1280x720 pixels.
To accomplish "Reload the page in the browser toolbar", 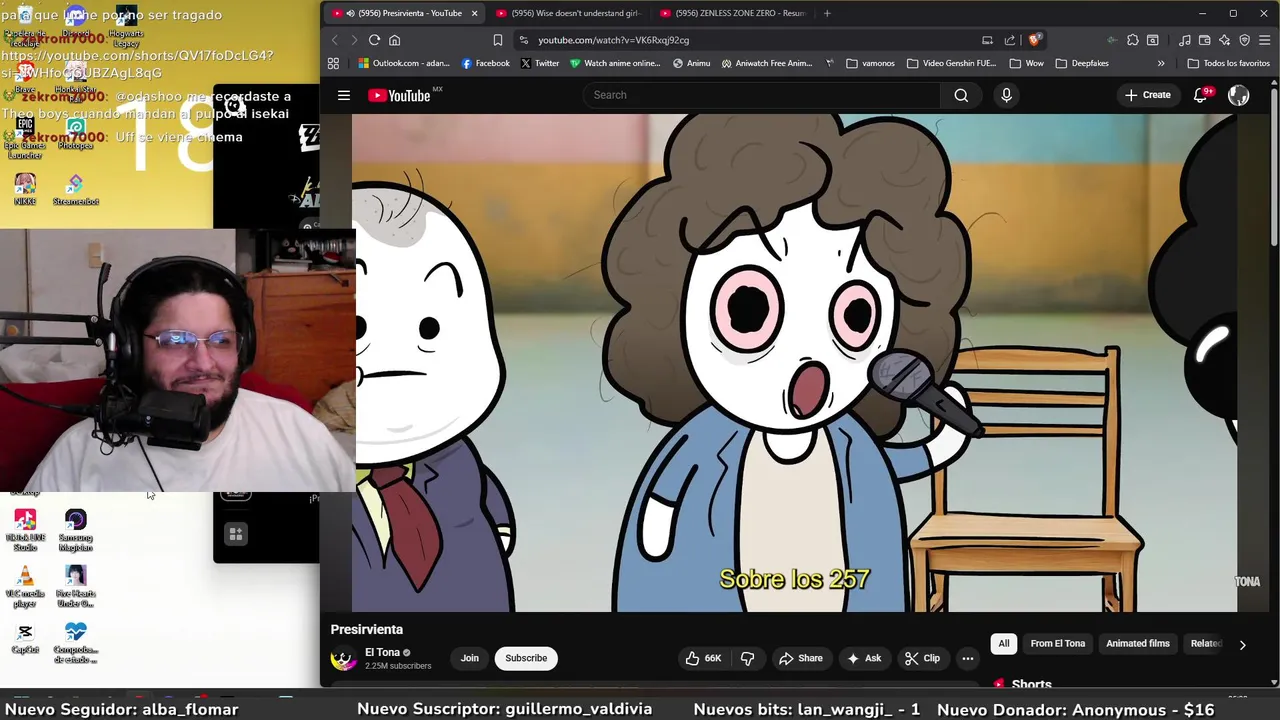I will pos(374,40).
